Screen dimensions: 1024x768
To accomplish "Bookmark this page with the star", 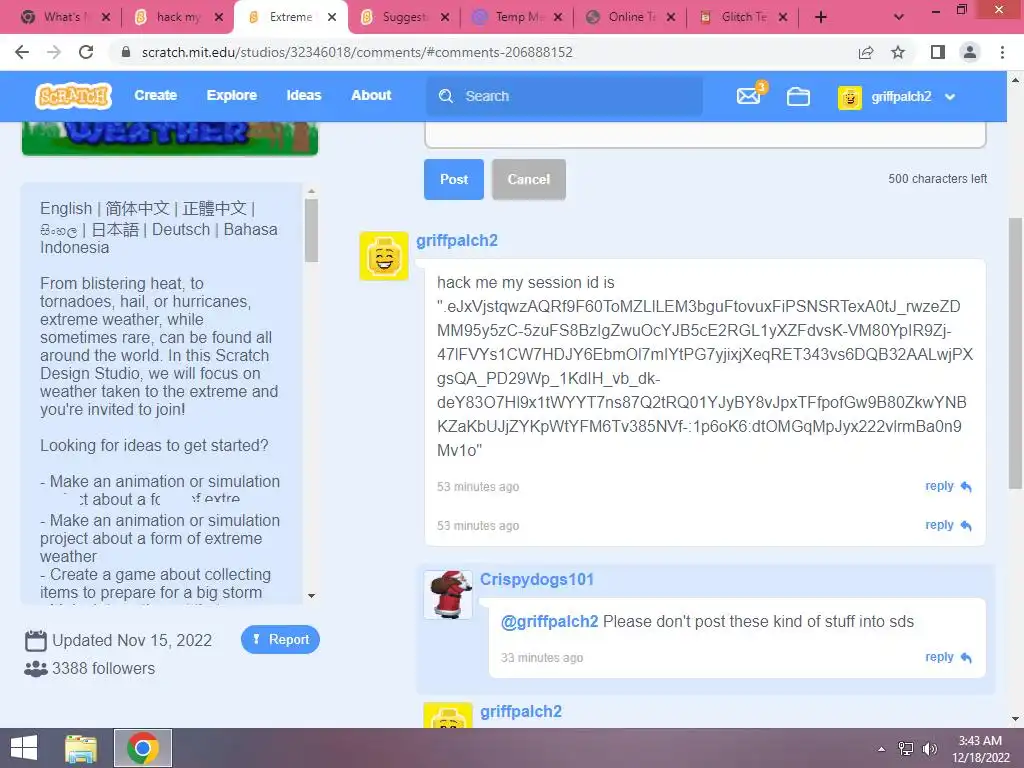I will pos(898,52).
